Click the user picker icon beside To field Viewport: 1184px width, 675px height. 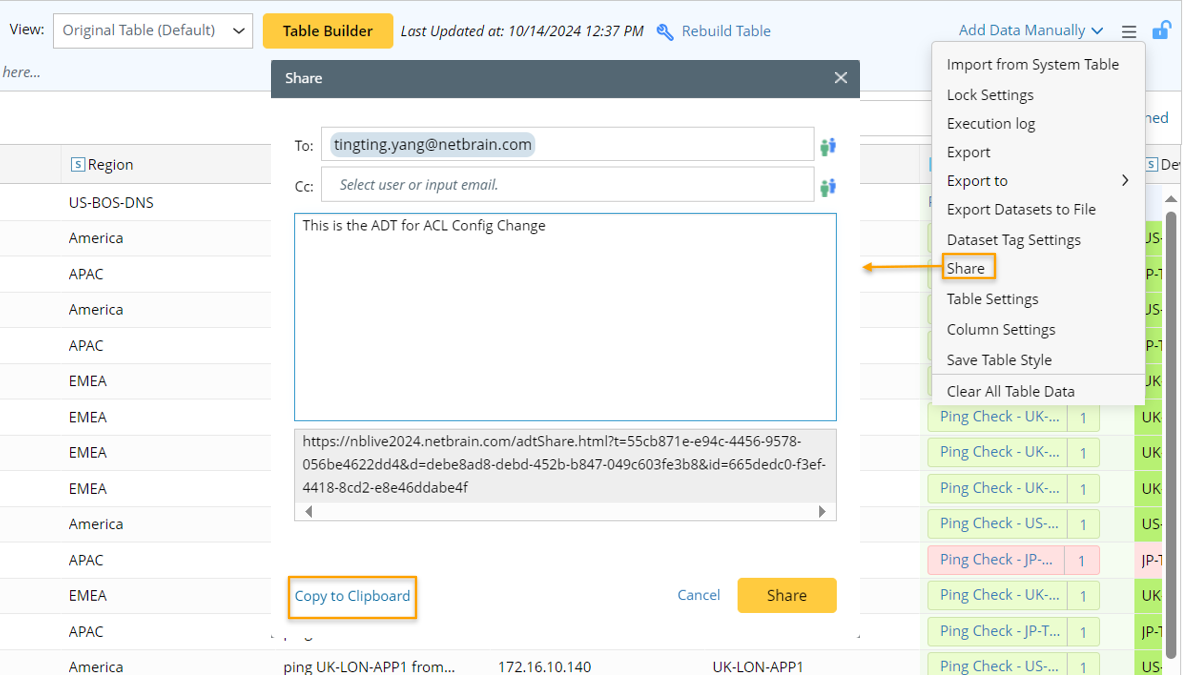tap(828, 147)
